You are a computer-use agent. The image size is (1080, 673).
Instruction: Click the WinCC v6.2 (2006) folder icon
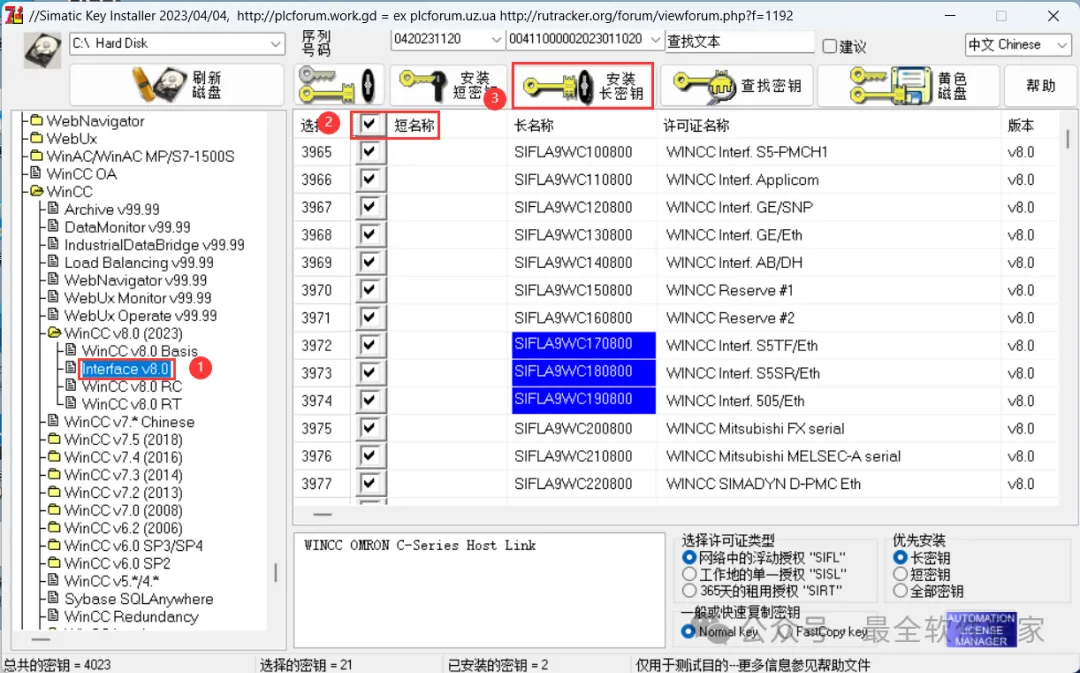coord(54,528)
